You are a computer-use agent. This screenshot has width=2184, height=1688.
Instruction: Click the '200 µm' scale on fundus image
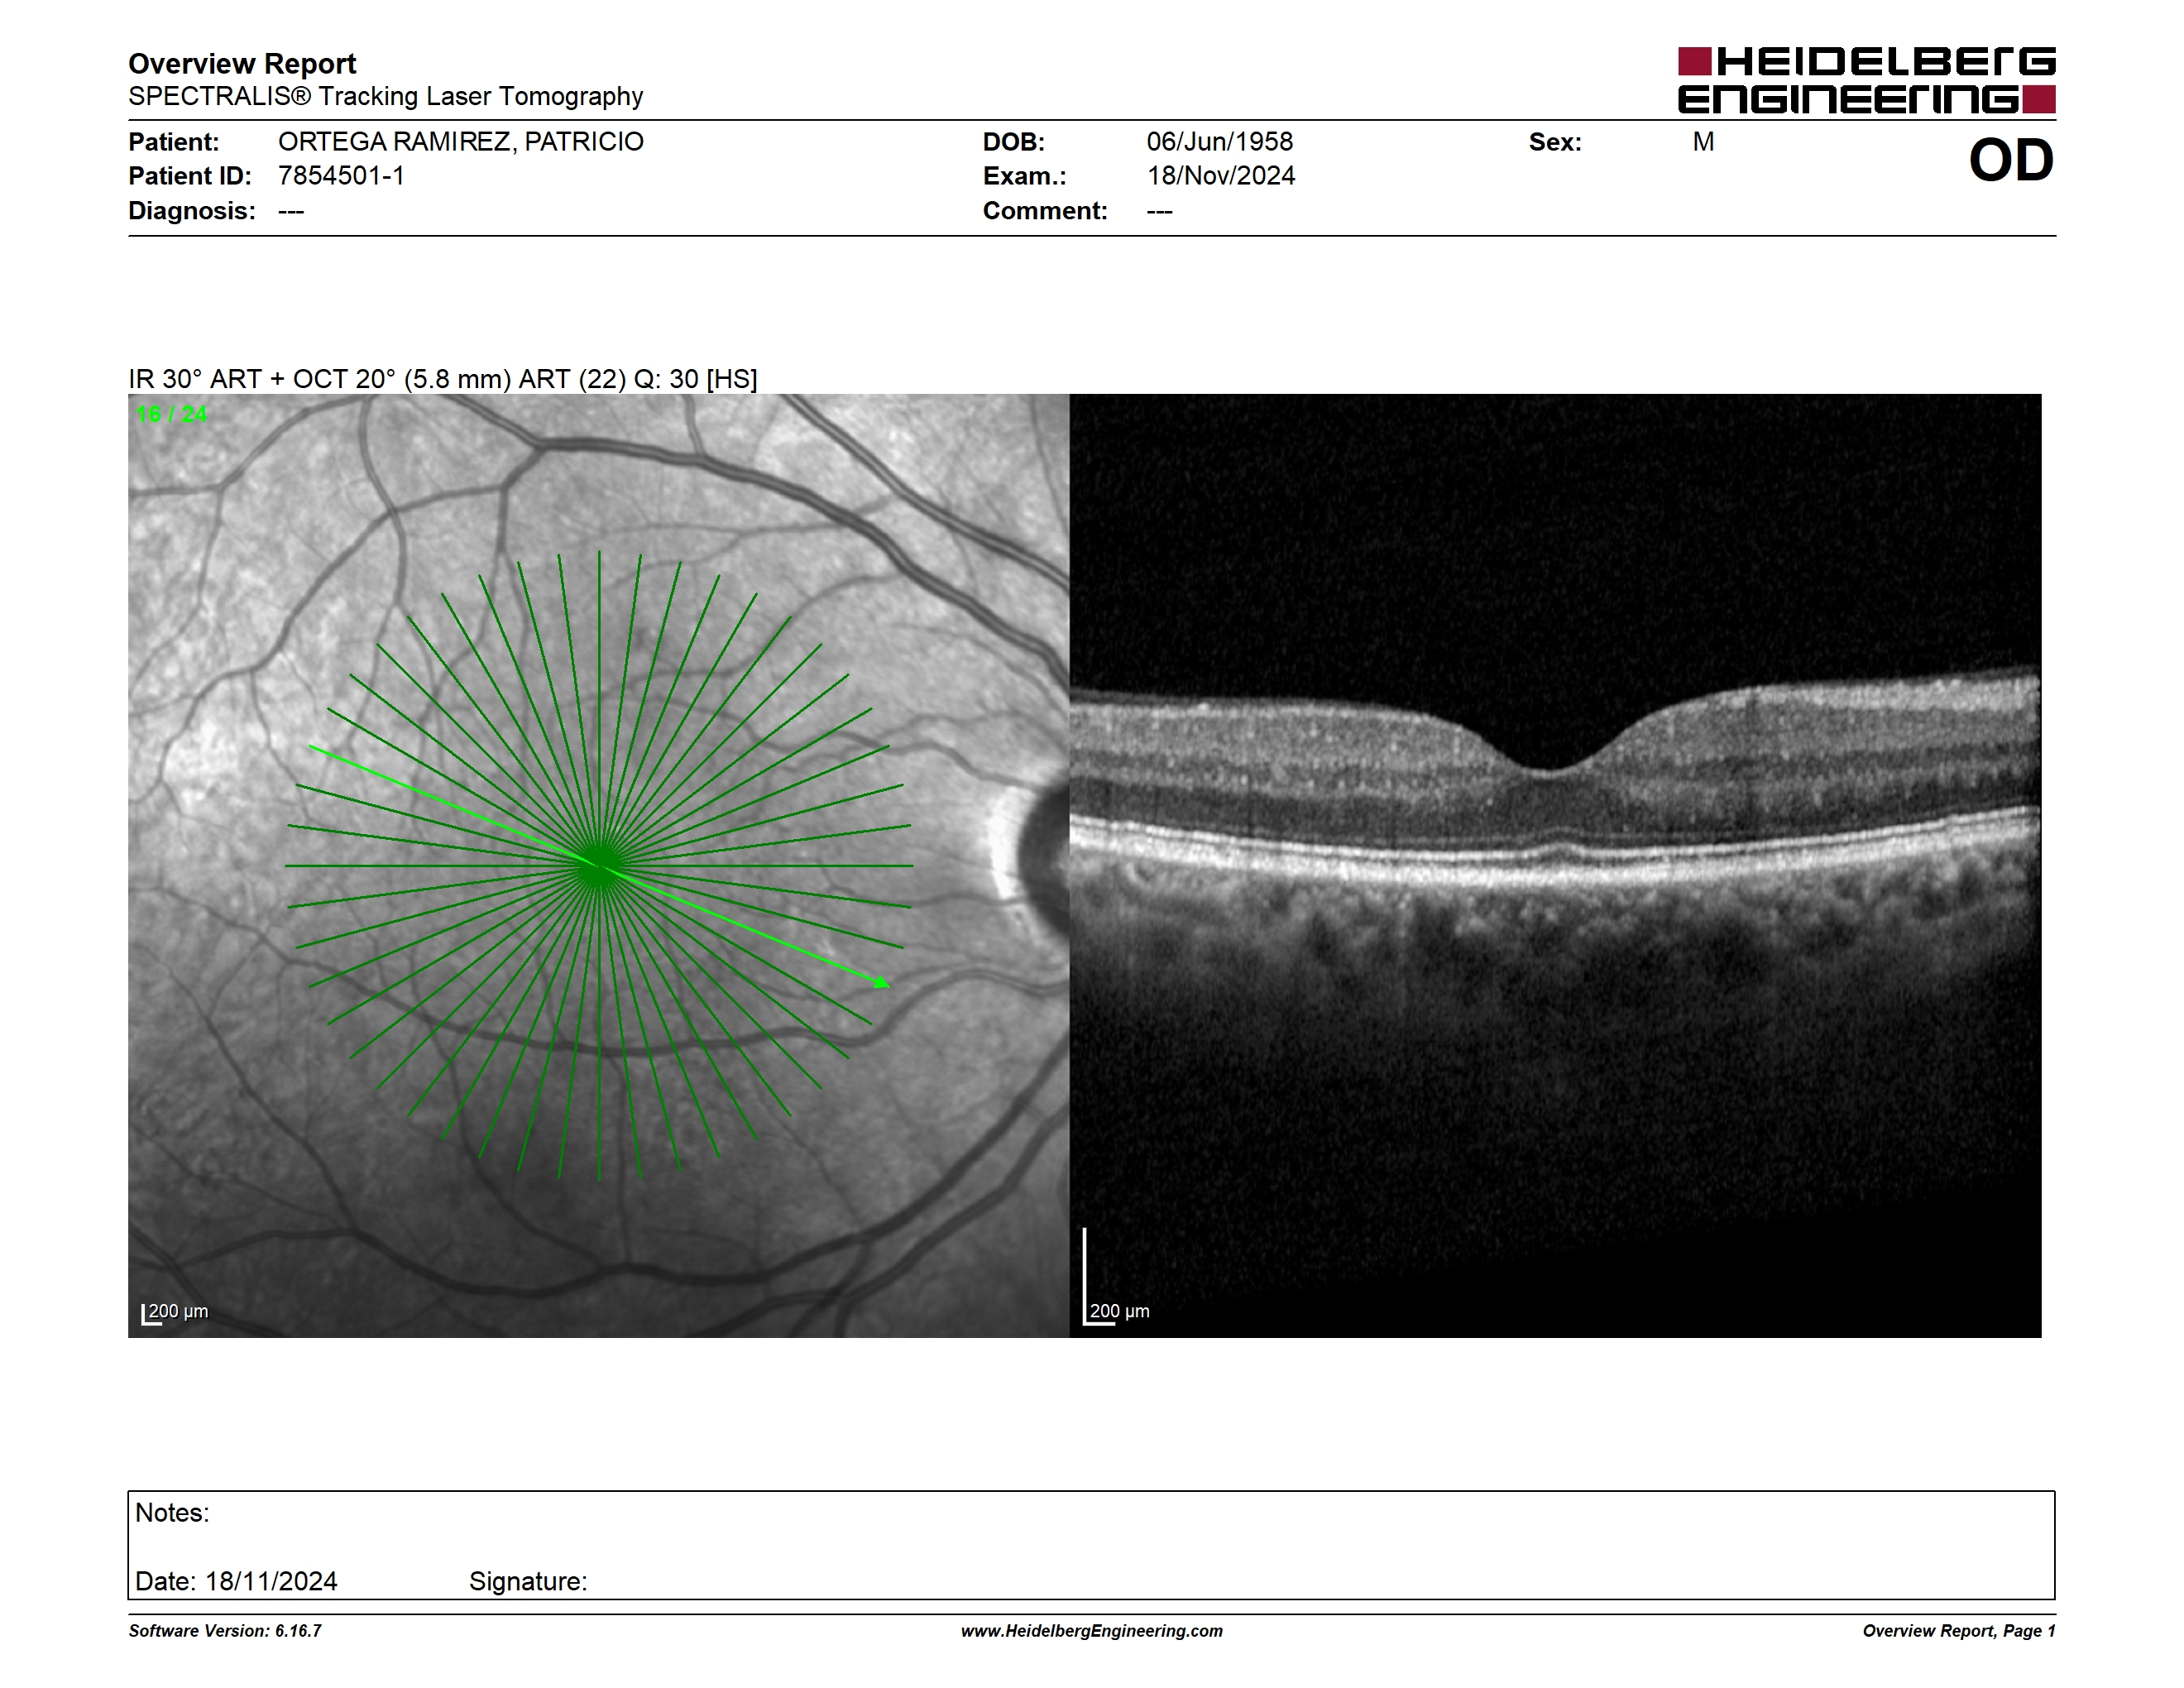point(175,1312)
